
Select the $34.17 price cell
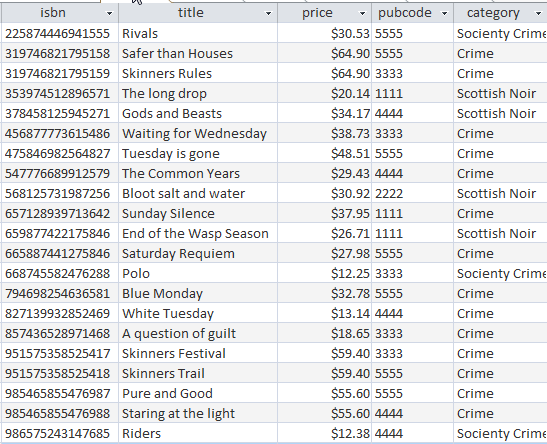point(324,113)
